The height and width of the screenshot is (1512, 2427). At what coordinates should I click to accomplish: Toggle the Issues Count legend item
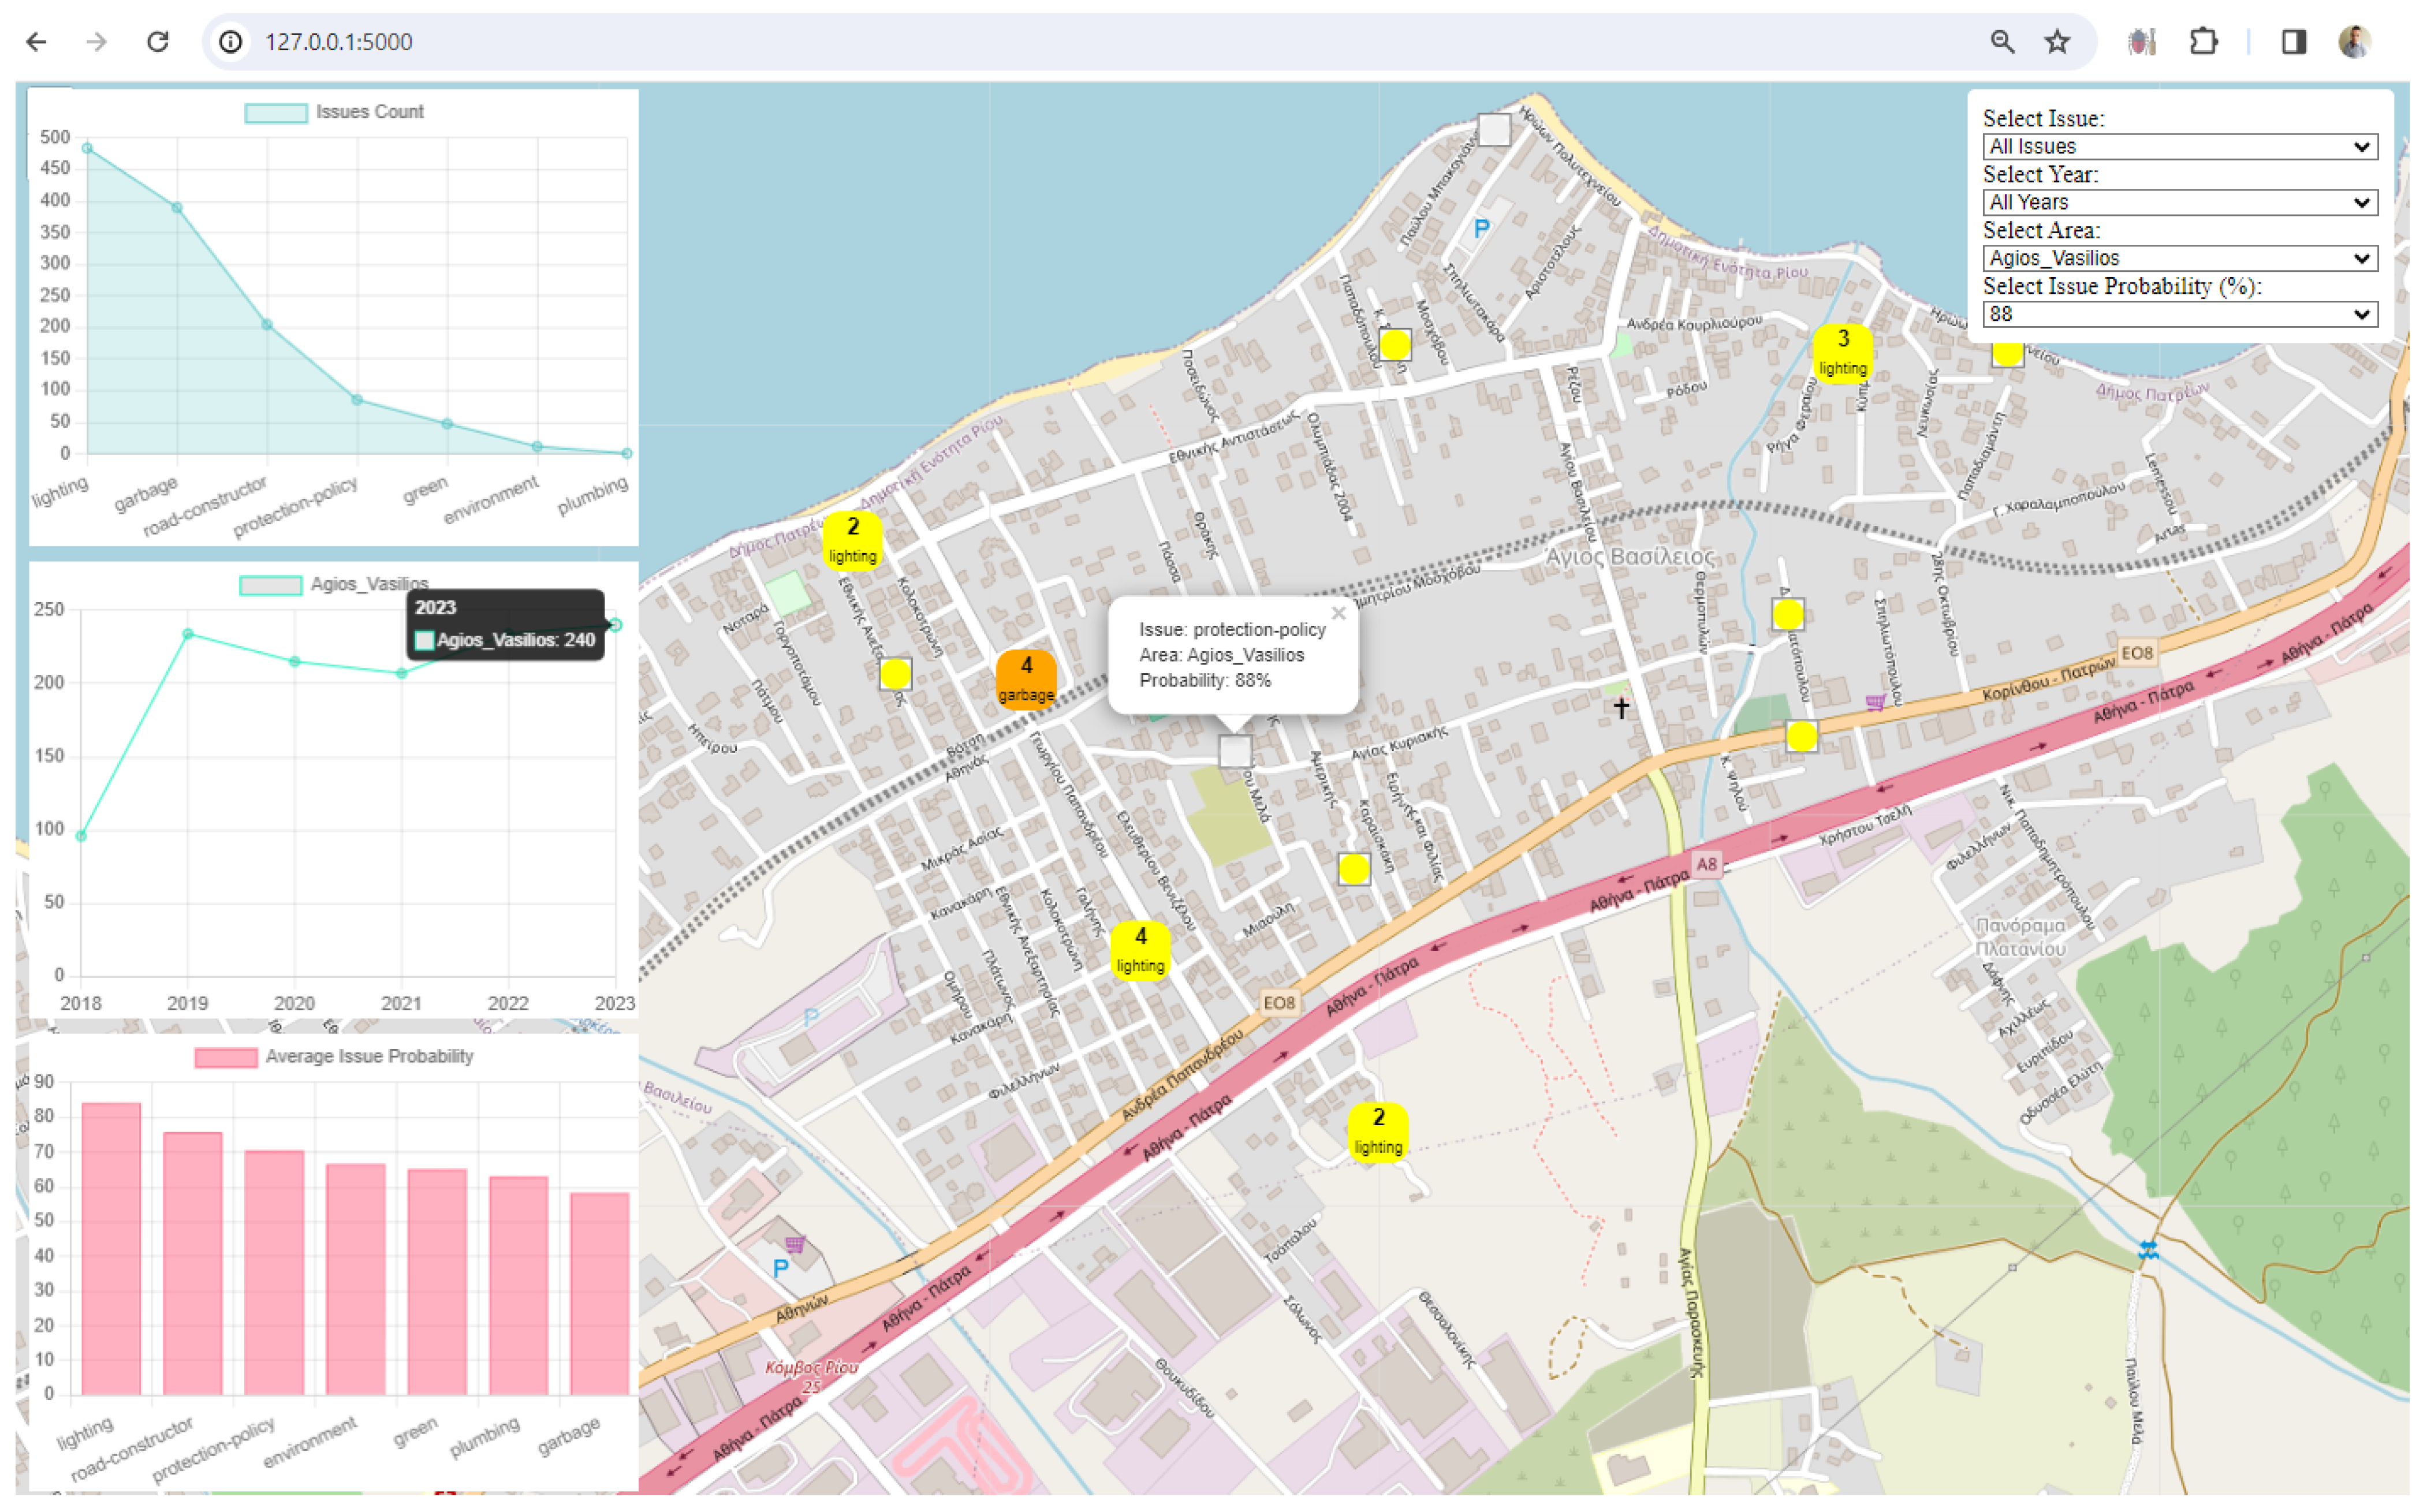coord(335,112)
